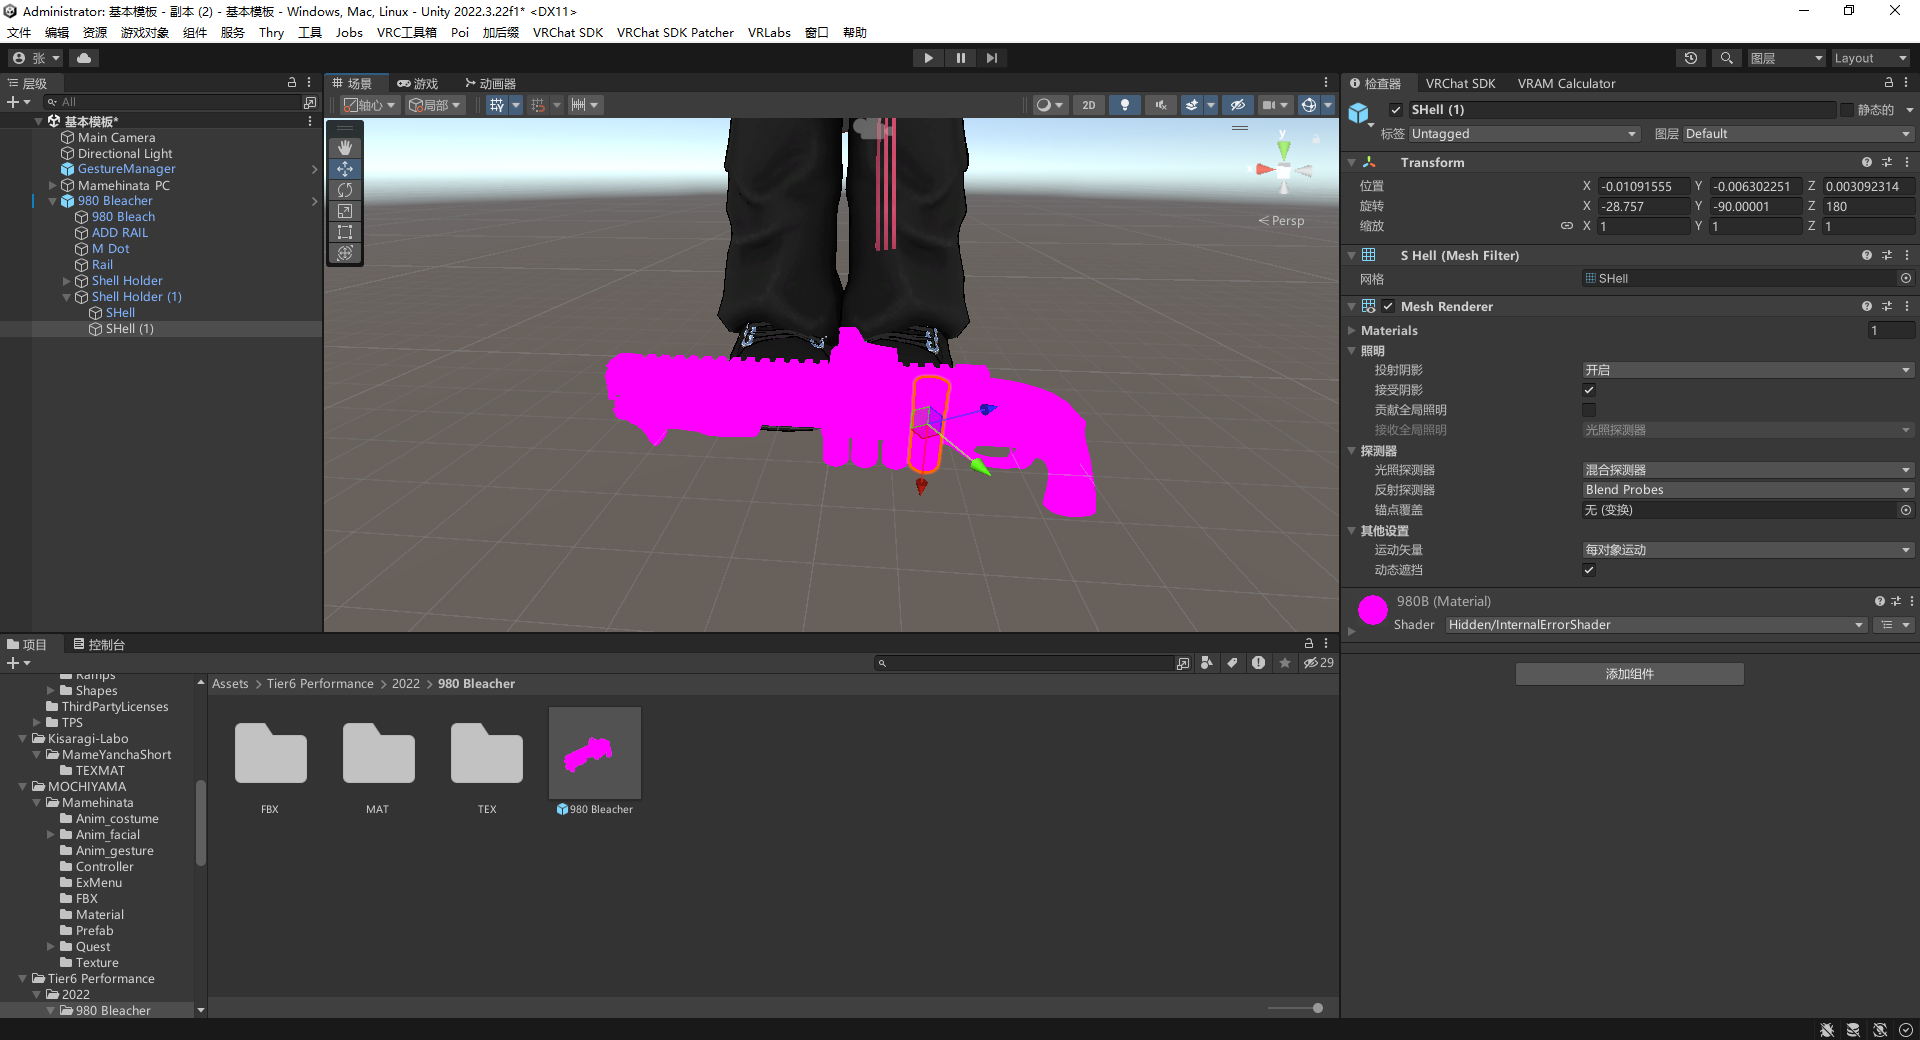Open the VRChat SDK menu
1920x1040 pixels.
(x=568, y=32)
